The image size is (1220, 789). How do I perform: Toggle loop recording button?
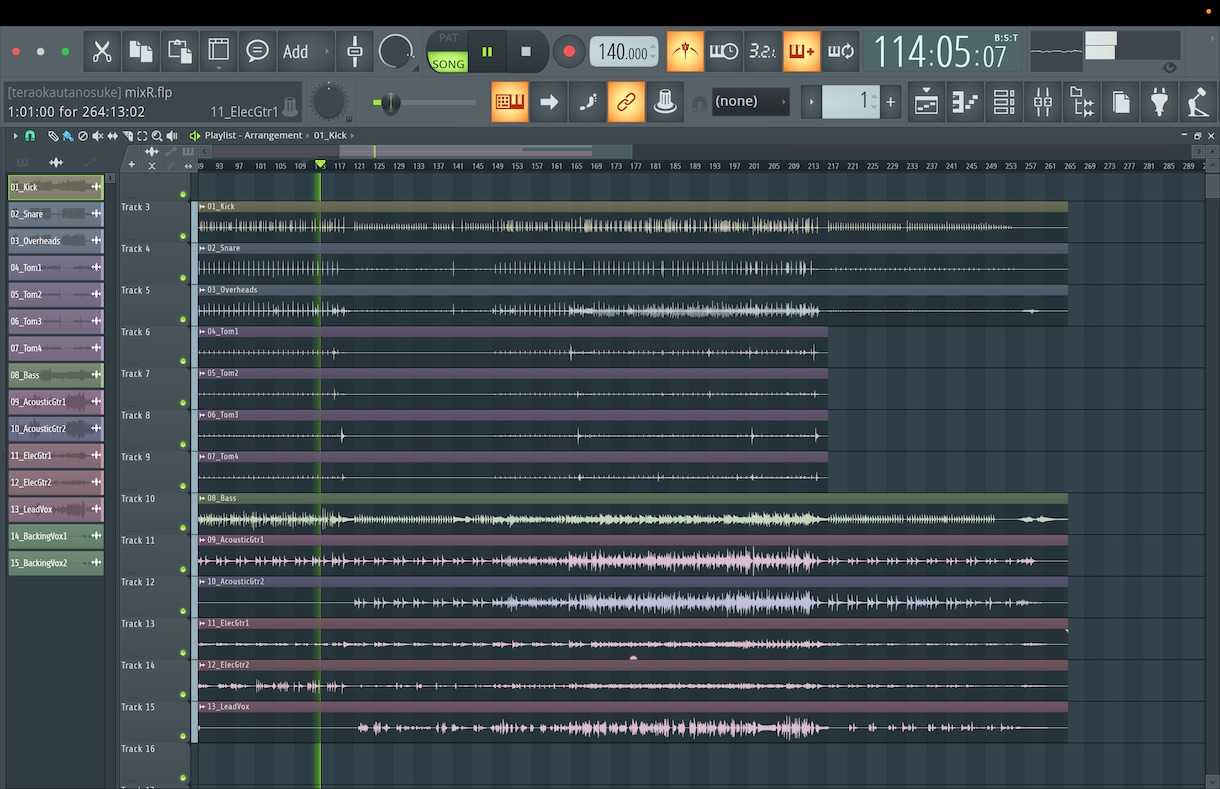841,51
